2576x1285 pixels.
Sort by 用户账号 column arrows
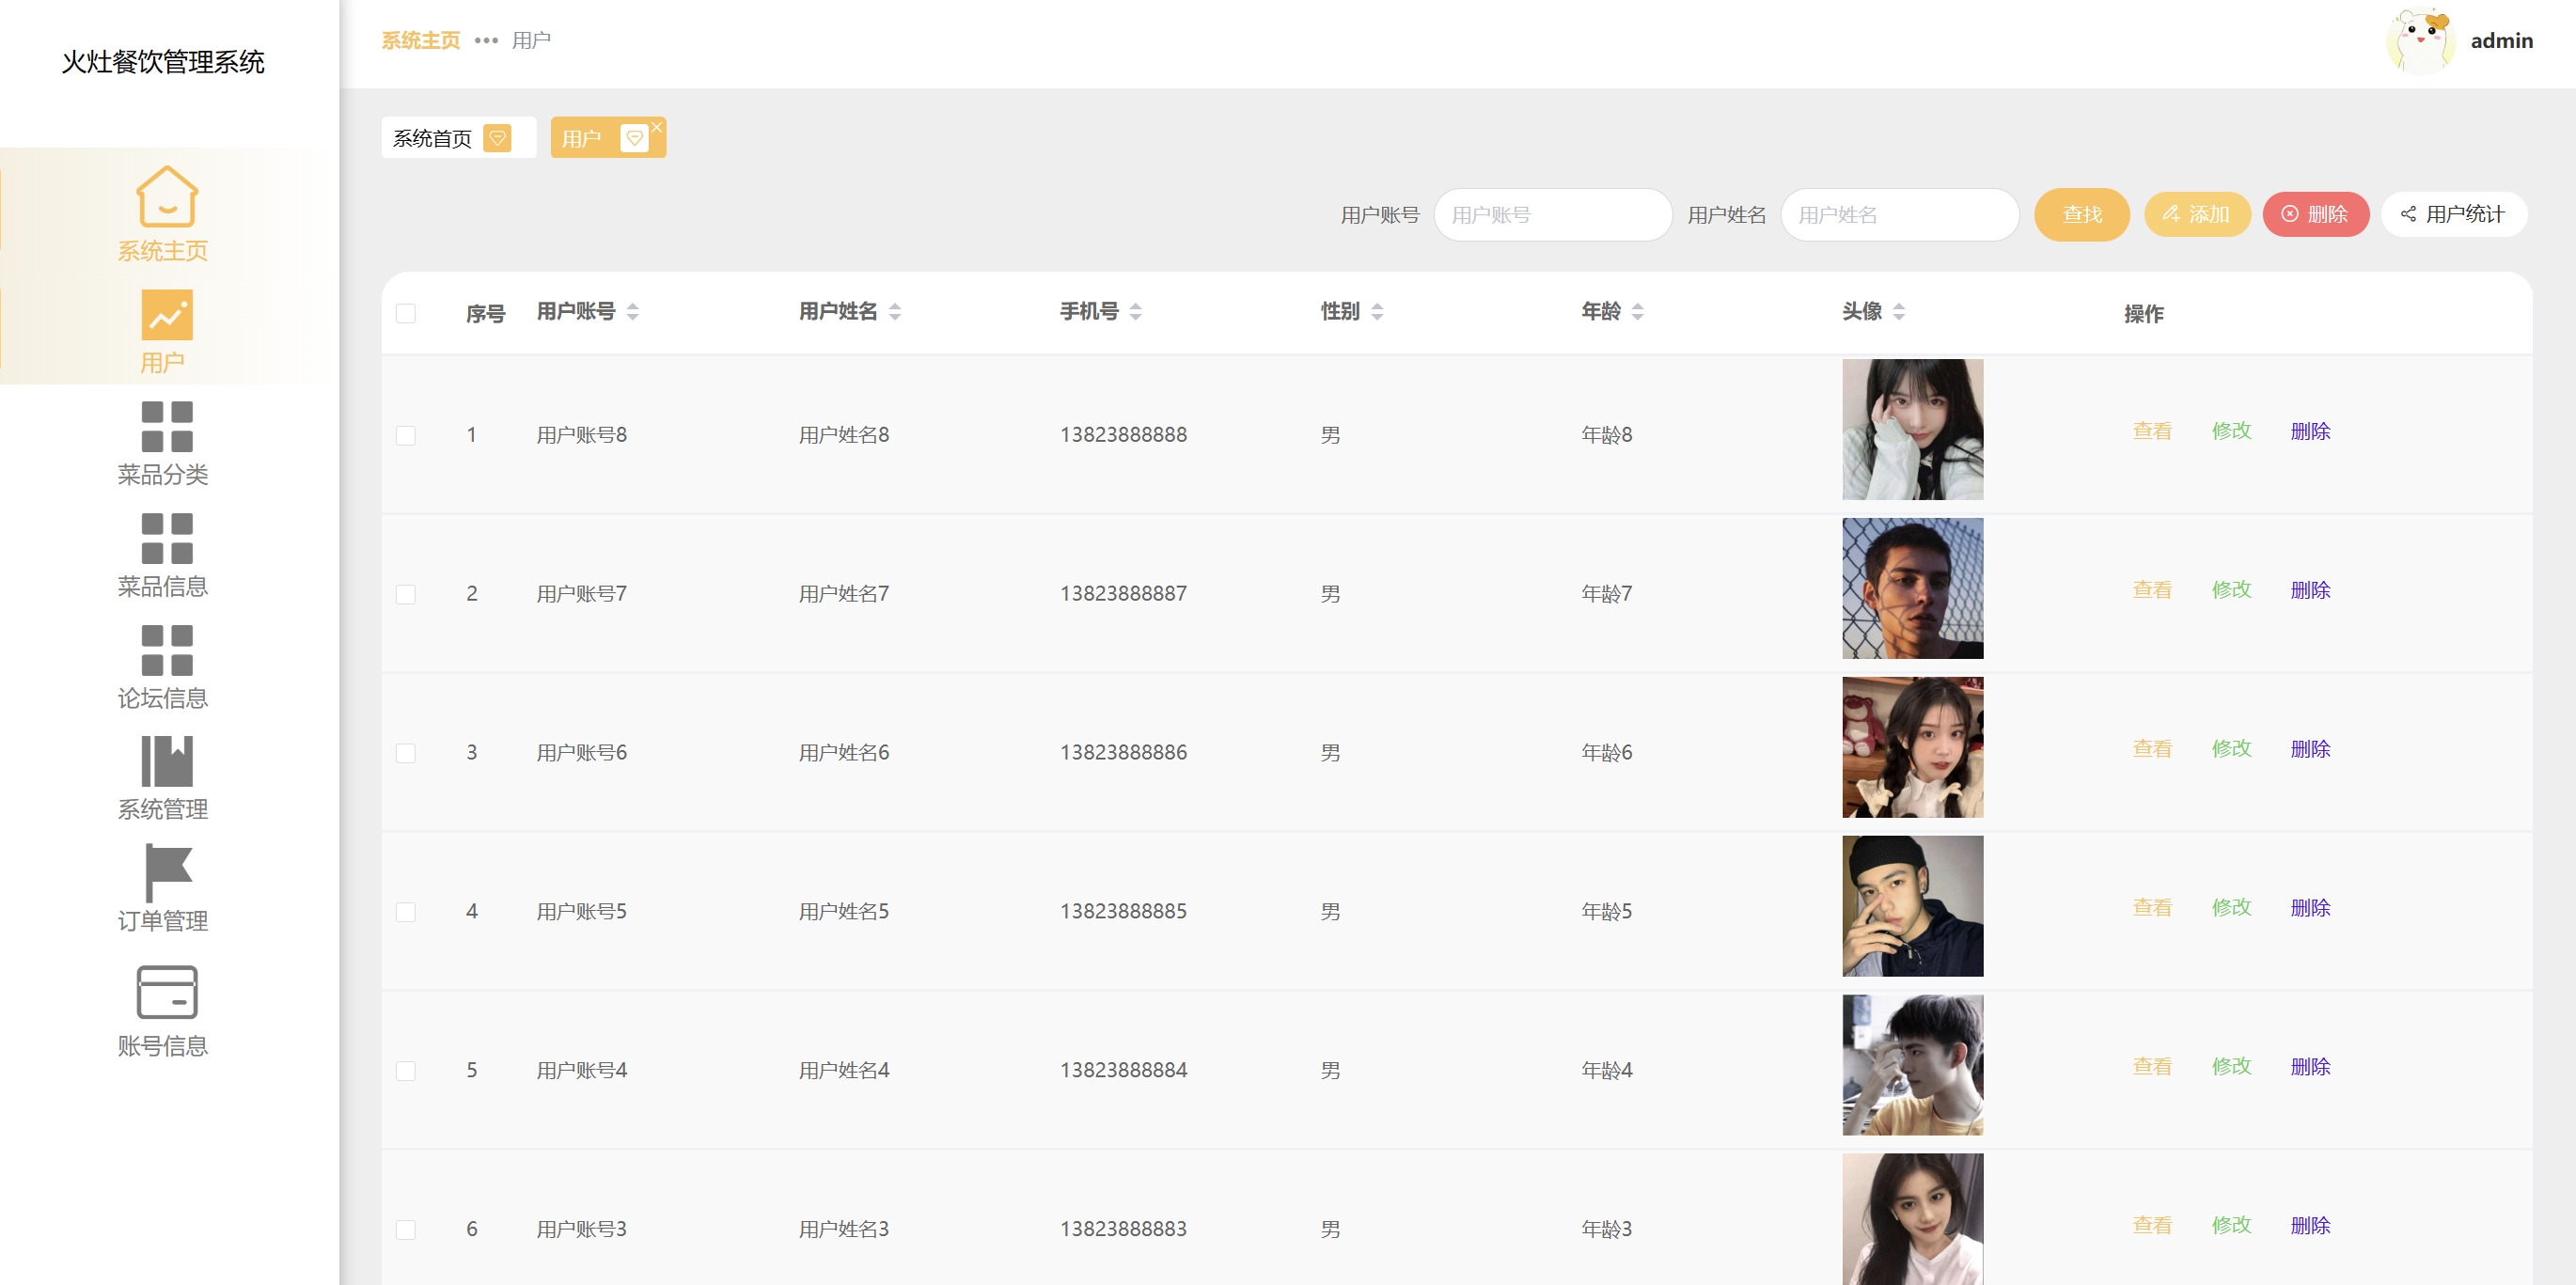(632, 312)
